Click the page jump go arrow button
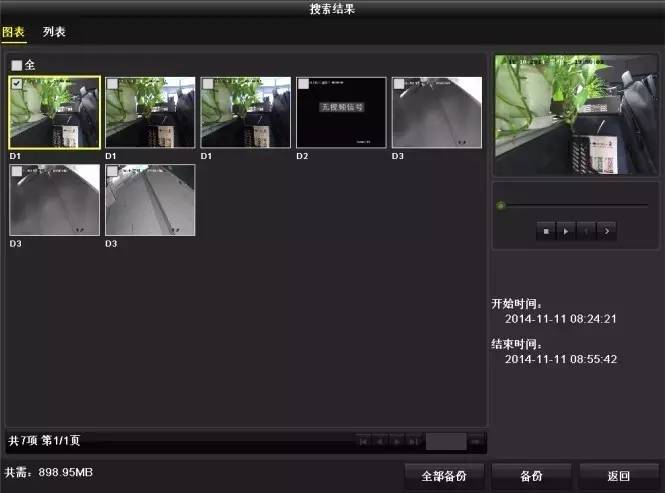The width and height of the screenshot is (665, 493). [x=476, y=442]
